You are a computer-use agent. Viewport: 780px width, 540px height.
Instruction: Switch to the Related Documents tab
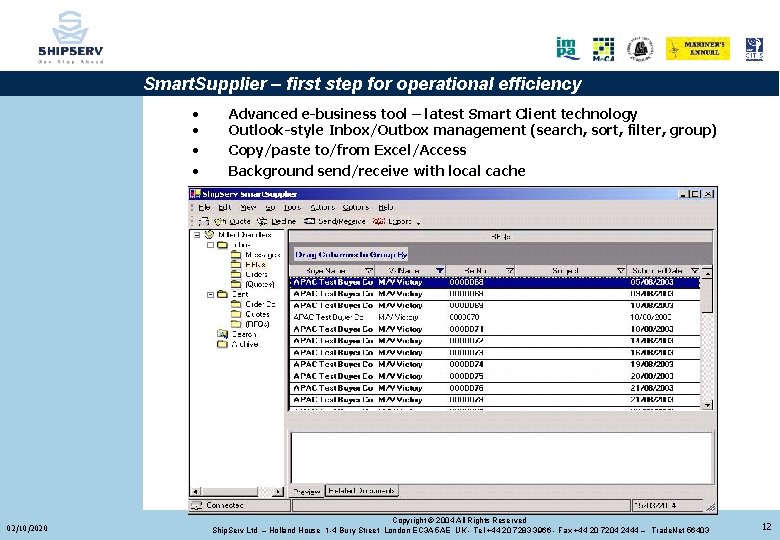[362, 491]
